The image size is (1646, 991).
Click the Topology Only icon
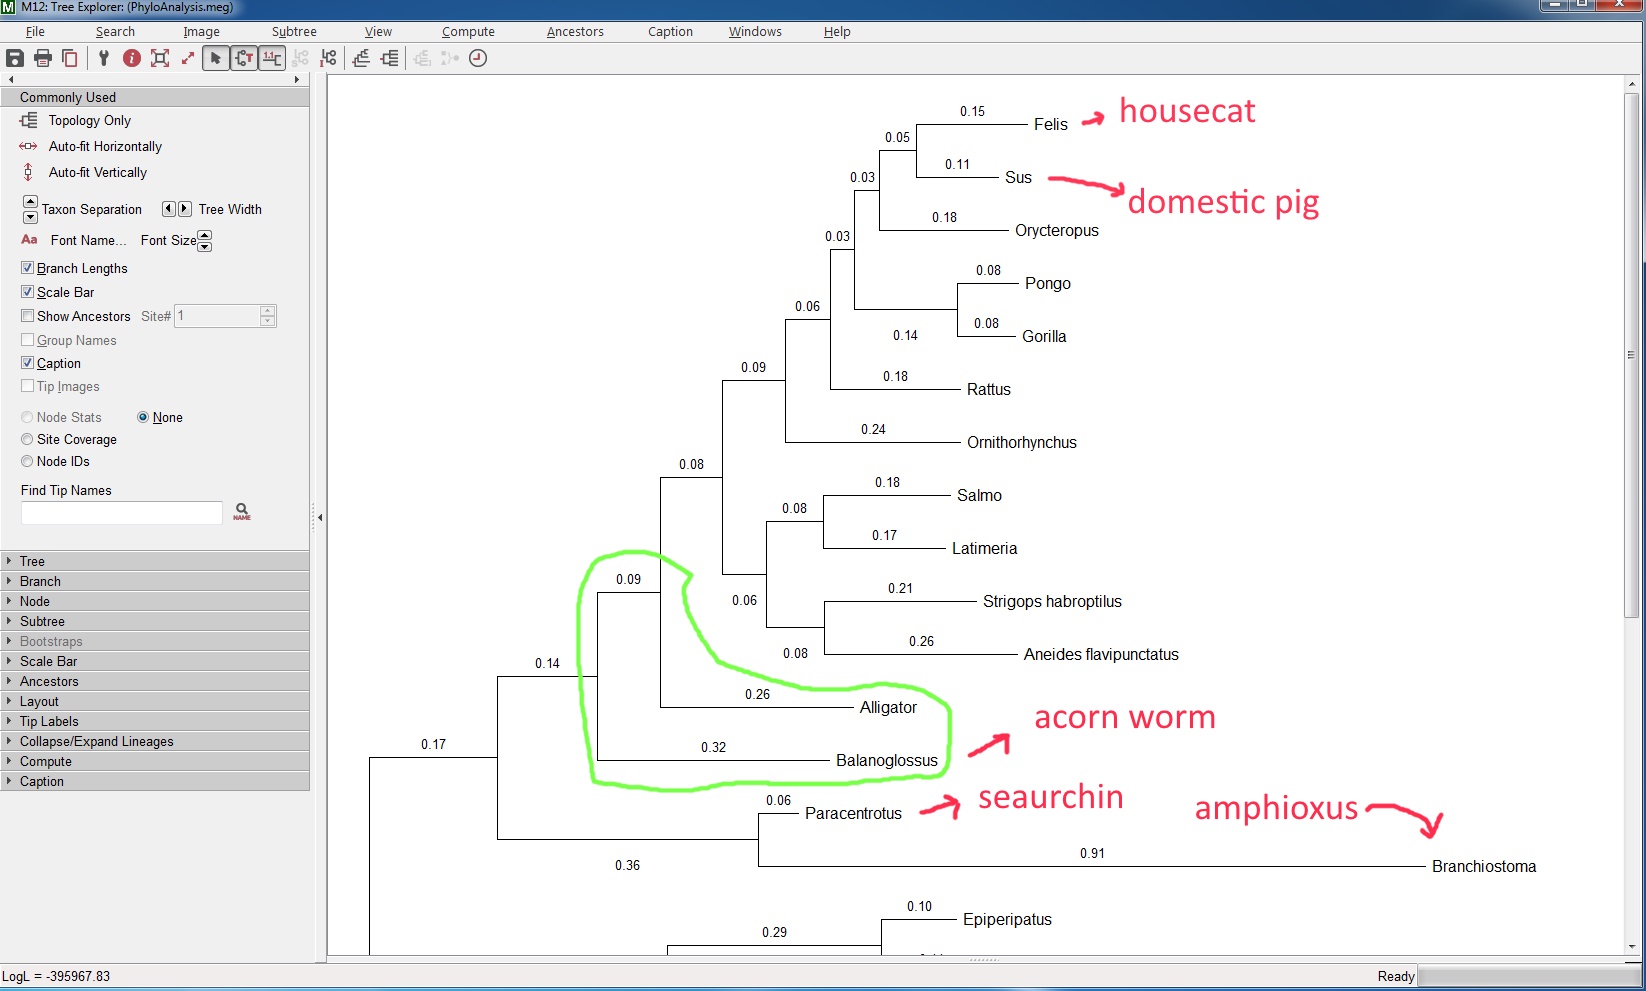[28, 120]
